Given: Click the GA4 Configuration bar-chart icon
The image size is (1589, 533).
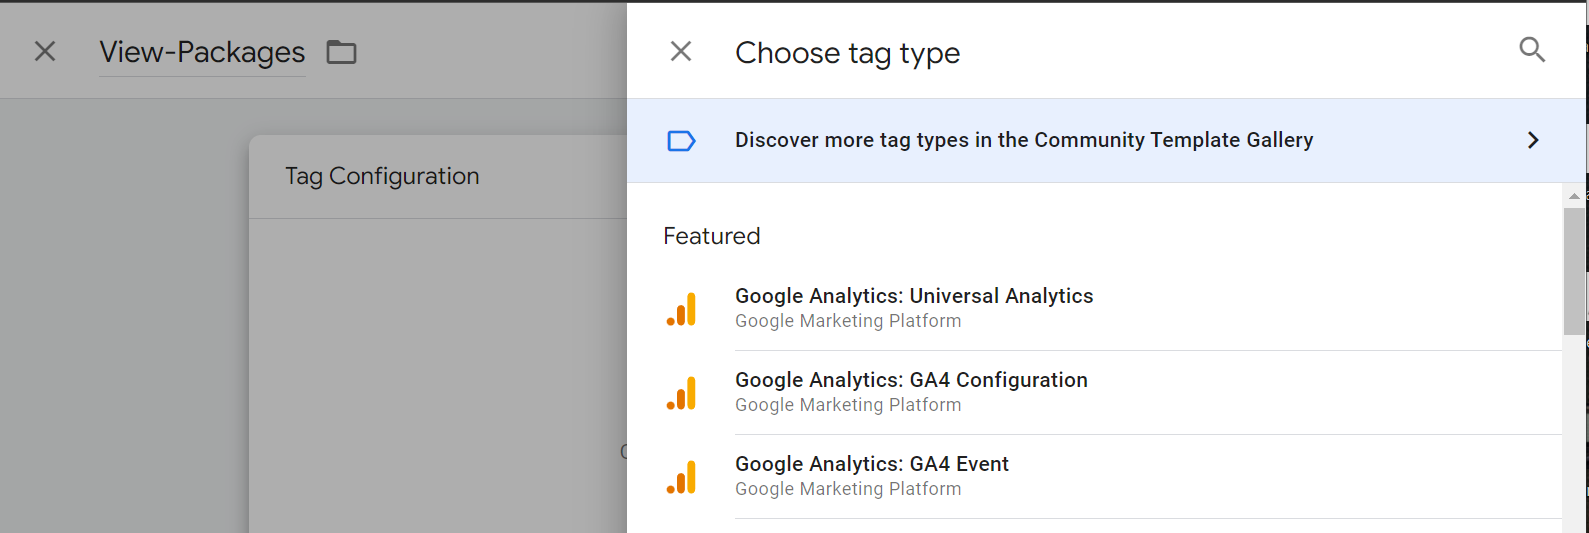Looking at the screenshot, I should pyautogui.click(x=682, y=393).
